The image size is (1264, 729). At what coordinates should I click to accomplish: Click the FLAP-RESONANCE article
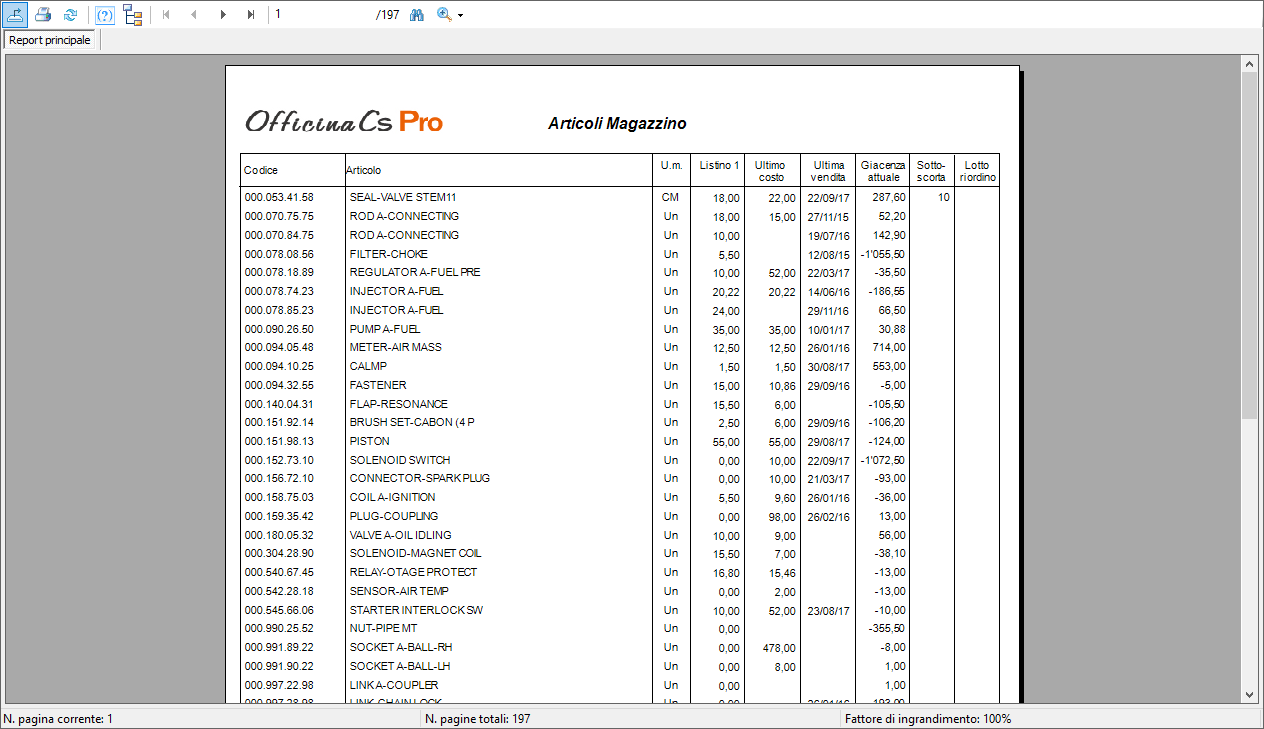[399, 404]
